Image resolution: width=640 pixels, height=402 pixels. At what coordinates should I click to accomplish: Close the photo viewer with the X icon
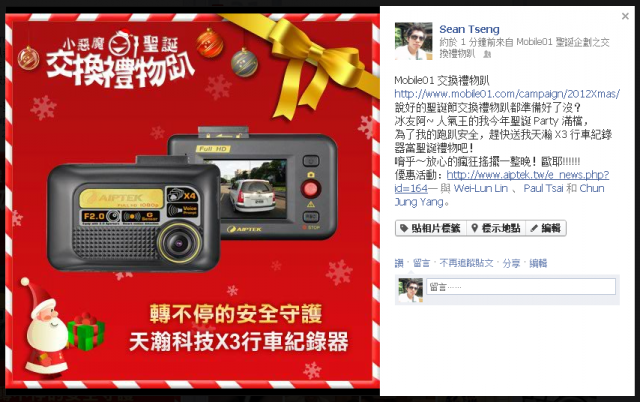click(x=625, y=16)
